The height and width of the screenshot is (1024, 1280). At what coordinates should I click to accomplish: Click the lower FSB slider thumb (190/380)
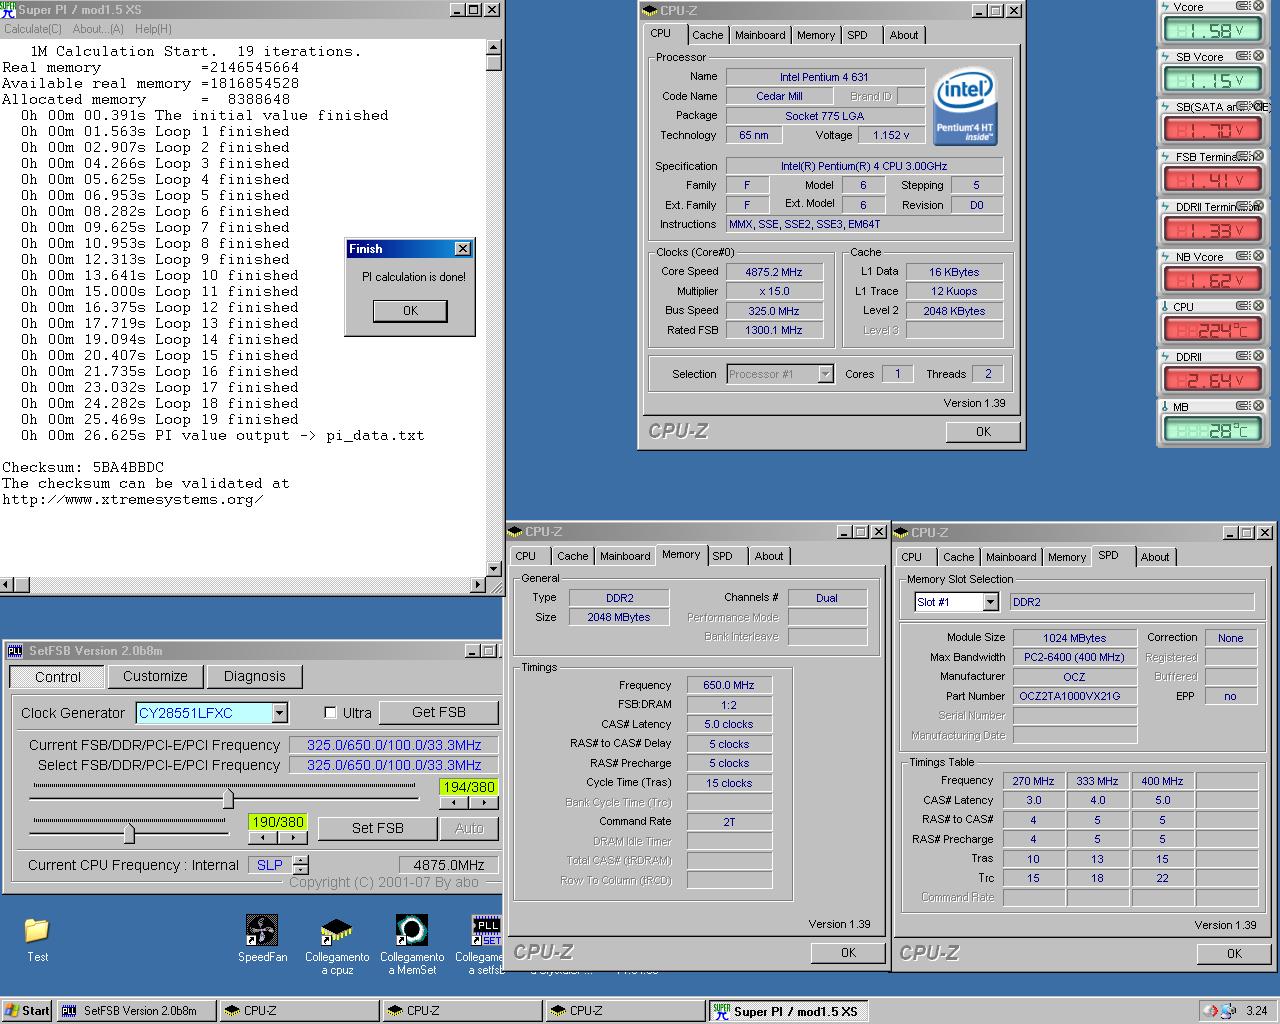click(x=129, y=833)
